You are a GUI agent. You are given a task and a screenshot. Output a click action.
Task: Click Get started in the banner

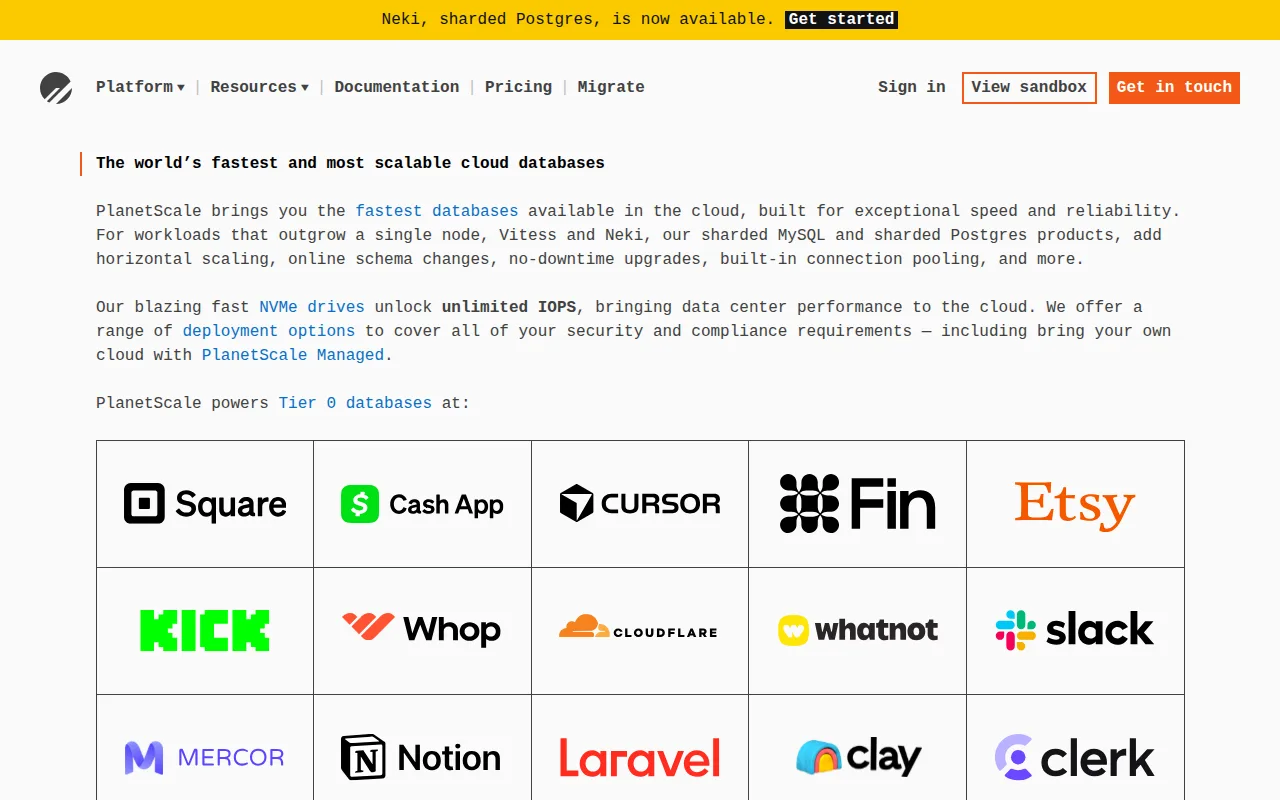click(841, 19)
